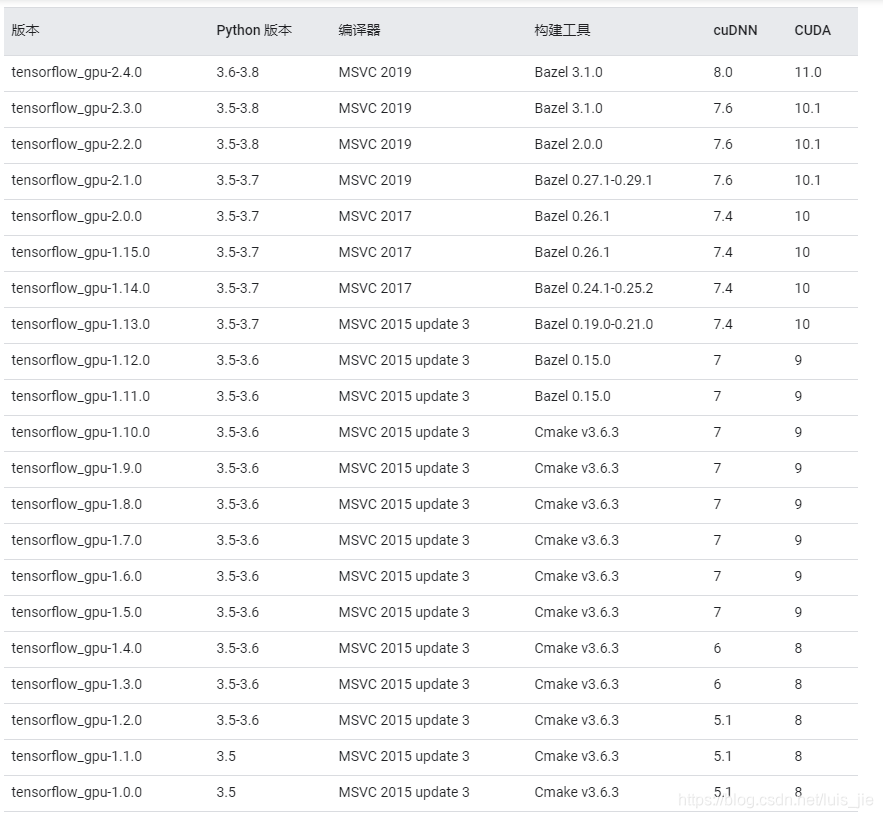
Task: Click cuDNN 6 in the tensorflow_gpu-1.4.0 row
Action: pos(717,649)
